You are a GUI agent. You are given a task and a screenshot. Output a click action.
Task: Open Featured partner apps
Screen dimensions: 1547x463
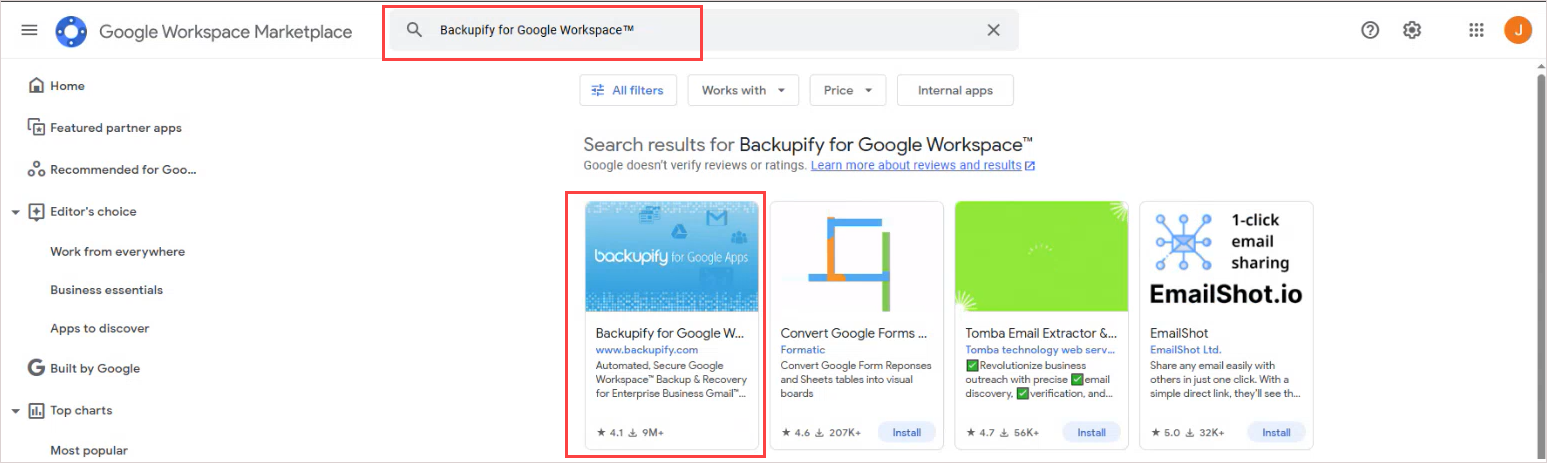(116, 128)
